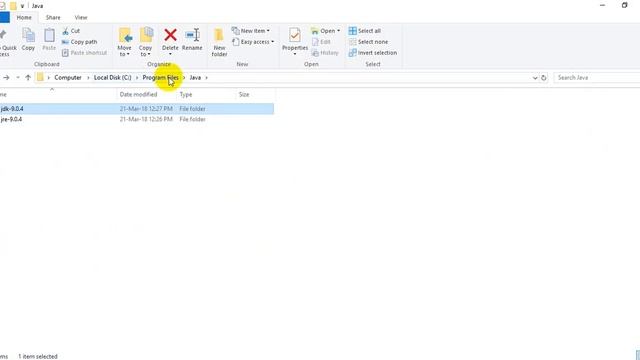Select the jre-9.0.4 folder

pyautogui.click(x=11, y=120)
